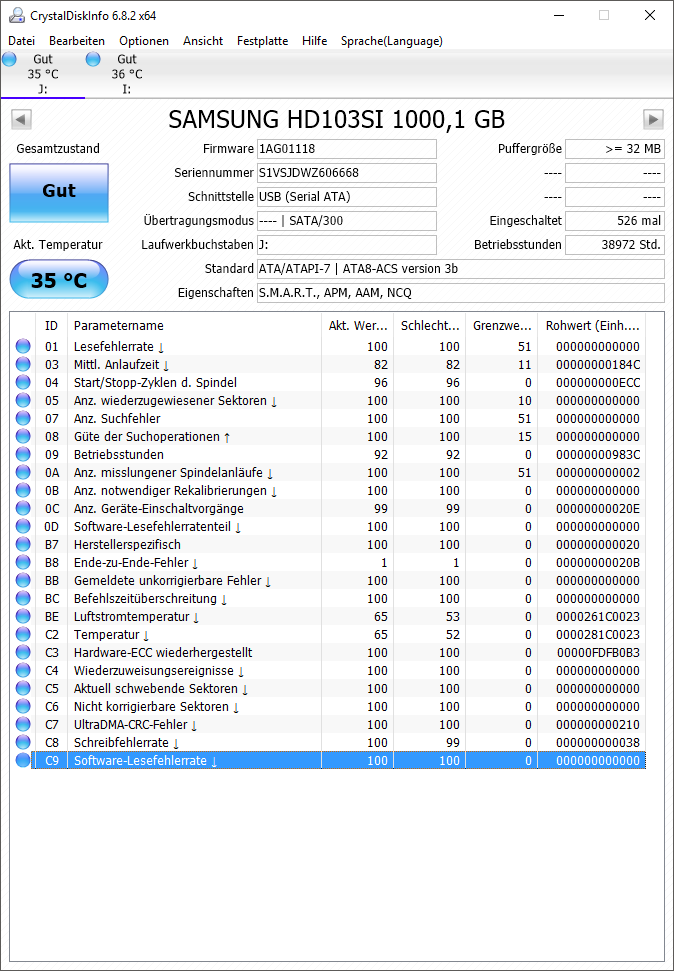Select the J: drive tab
Image resolution: width=674 pixels, height=971 pixels.
point(43,74)
